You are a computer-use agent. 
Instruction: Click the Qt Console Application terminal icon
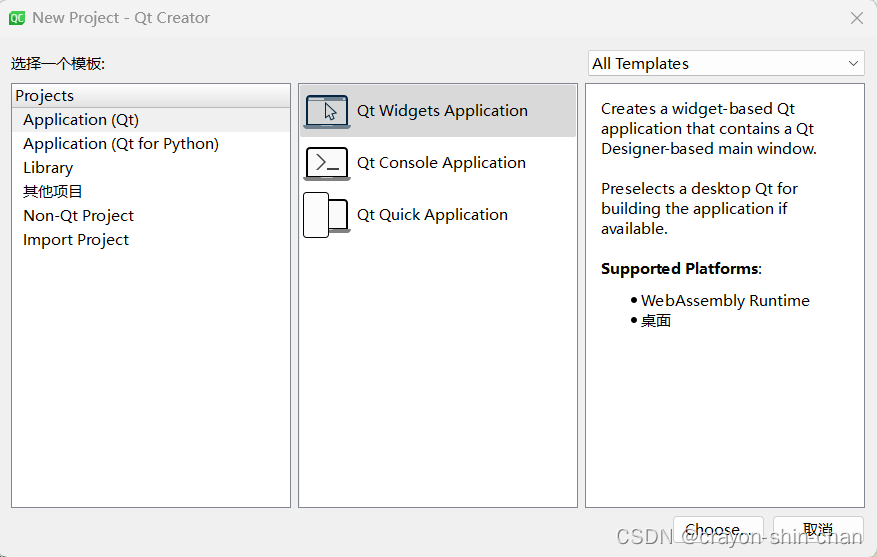(x=326, y=163)
